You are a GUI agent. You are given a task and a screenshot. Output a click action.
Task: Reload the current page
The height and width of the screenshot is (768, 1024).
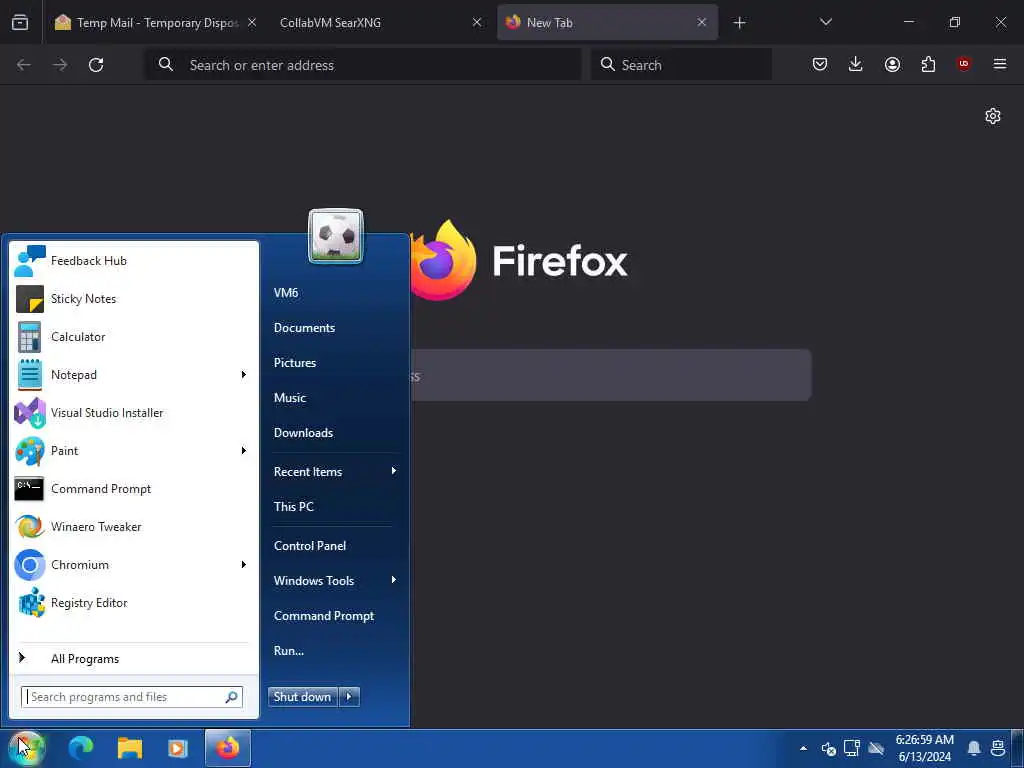pyautogui.click(x=96, y=65)
